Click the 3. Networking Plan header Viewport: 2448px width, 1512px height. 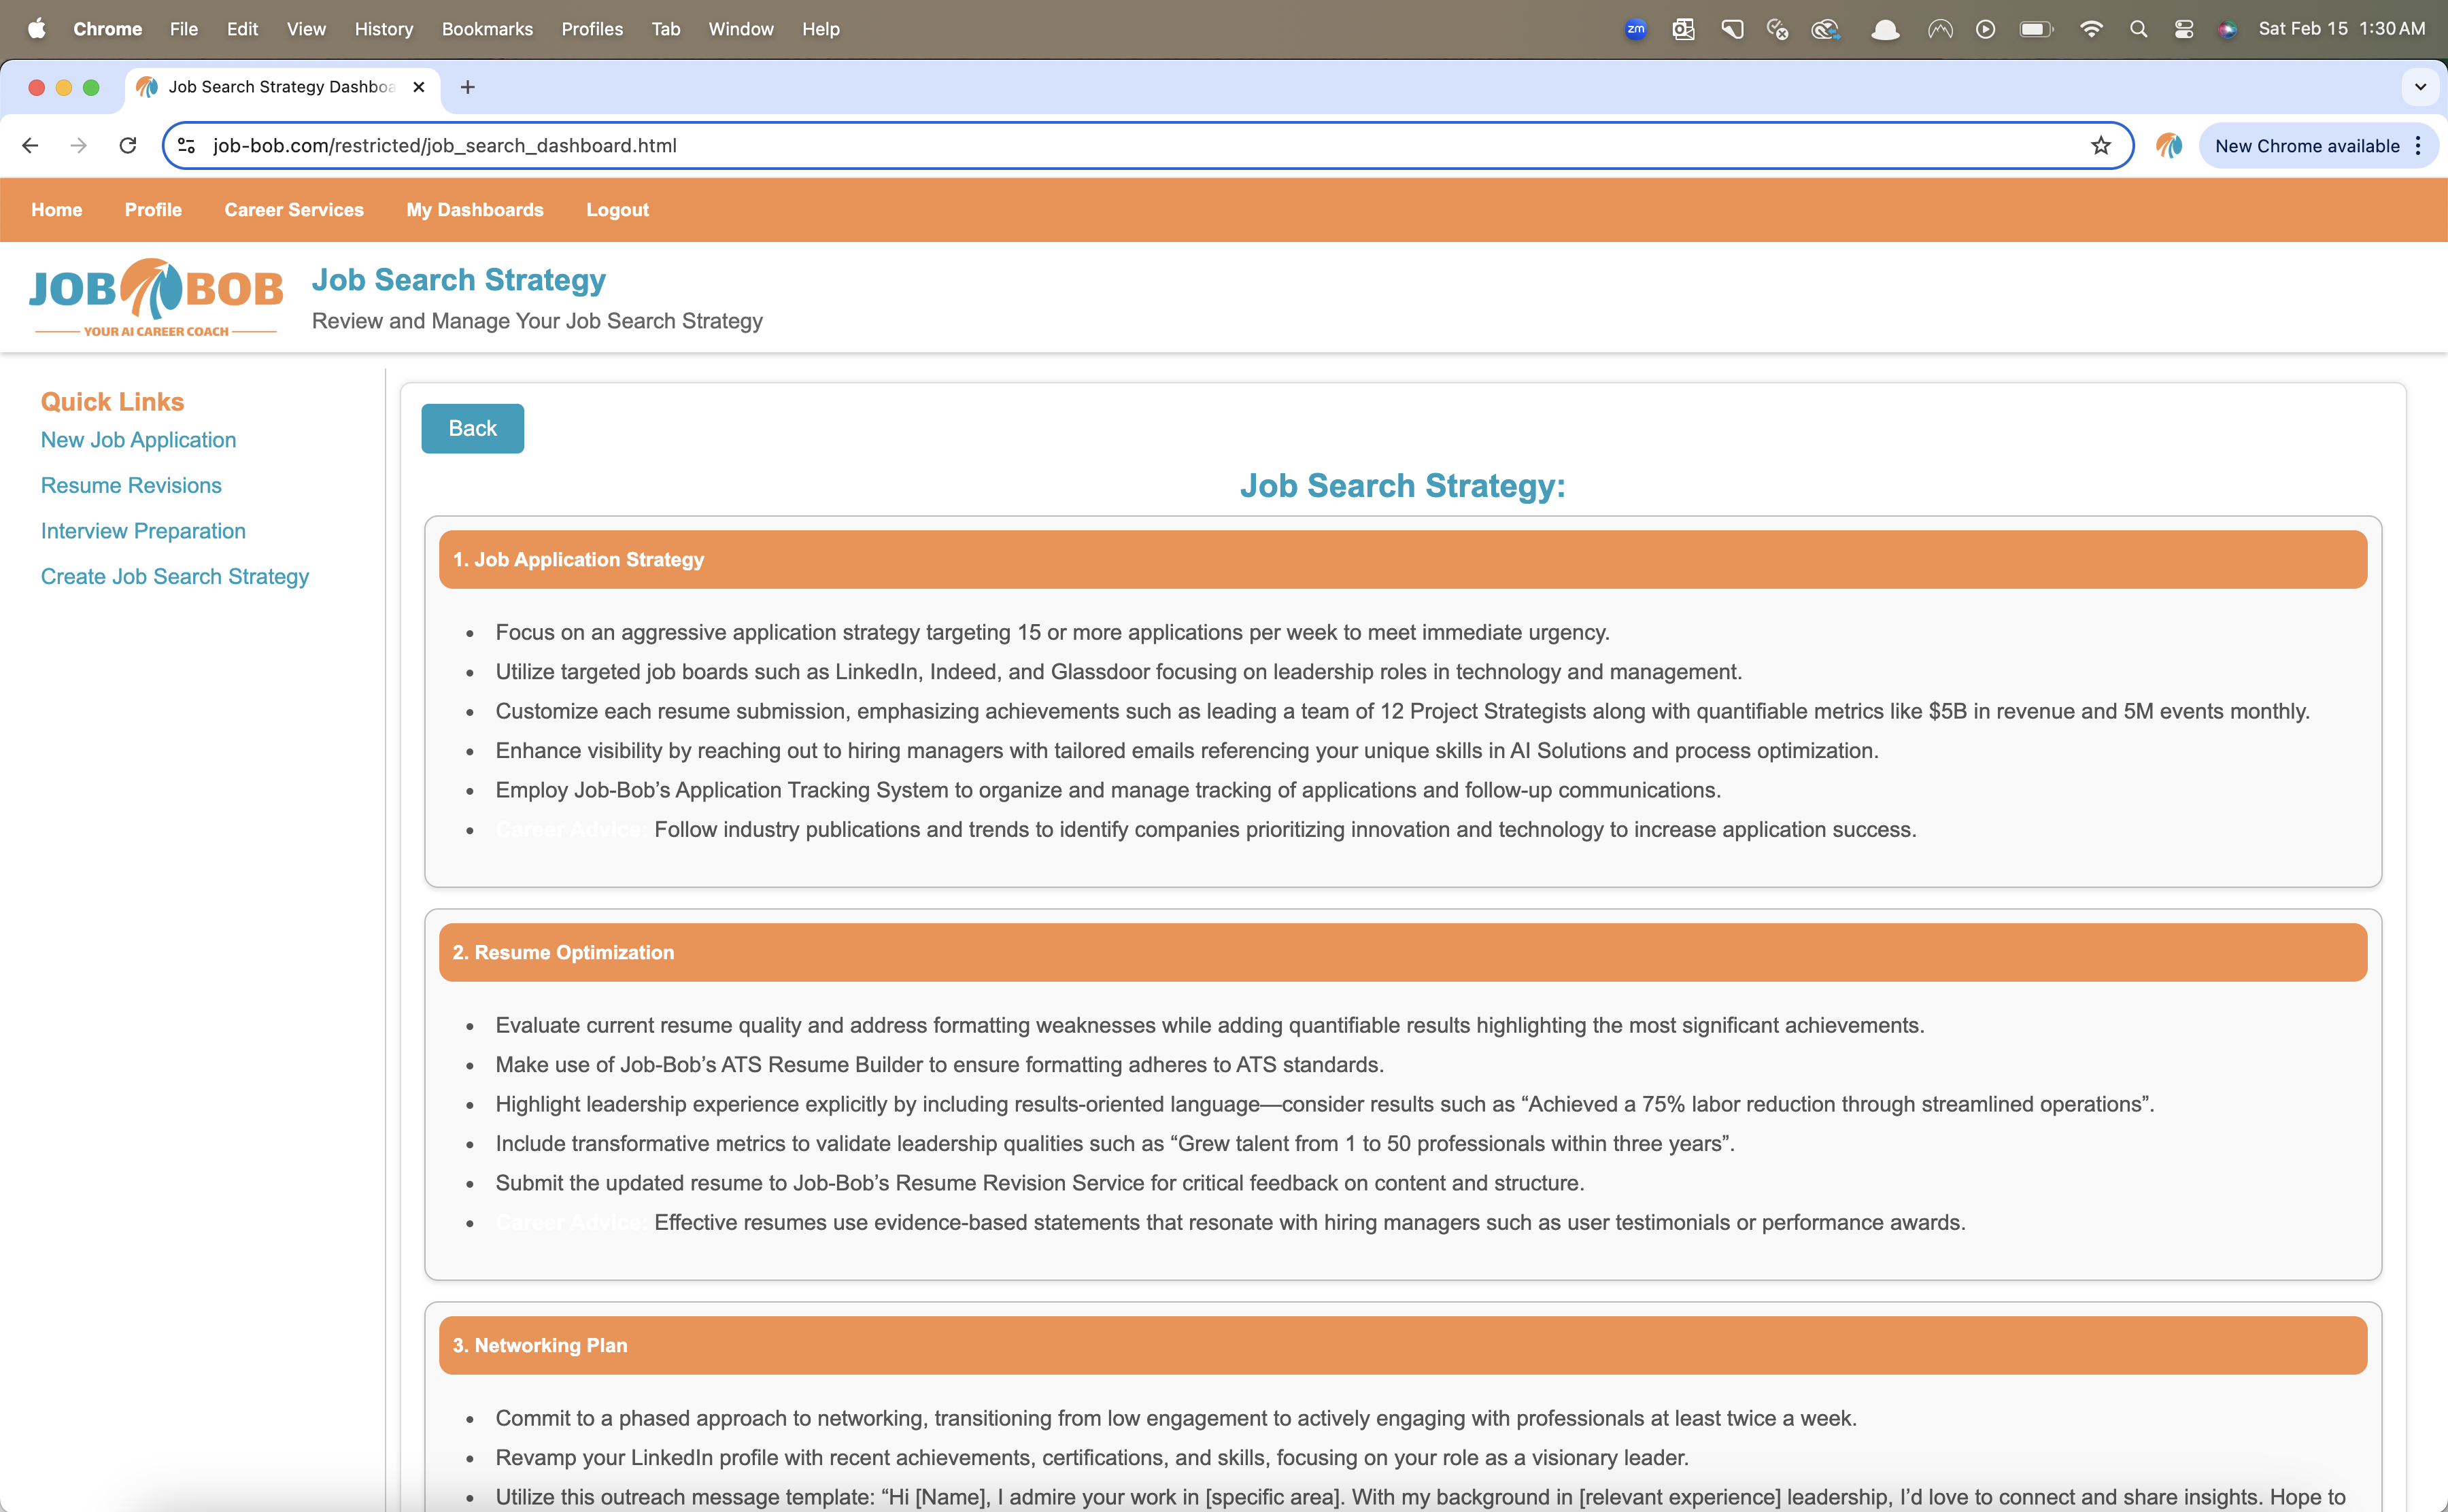[x=1402, y=1346]
